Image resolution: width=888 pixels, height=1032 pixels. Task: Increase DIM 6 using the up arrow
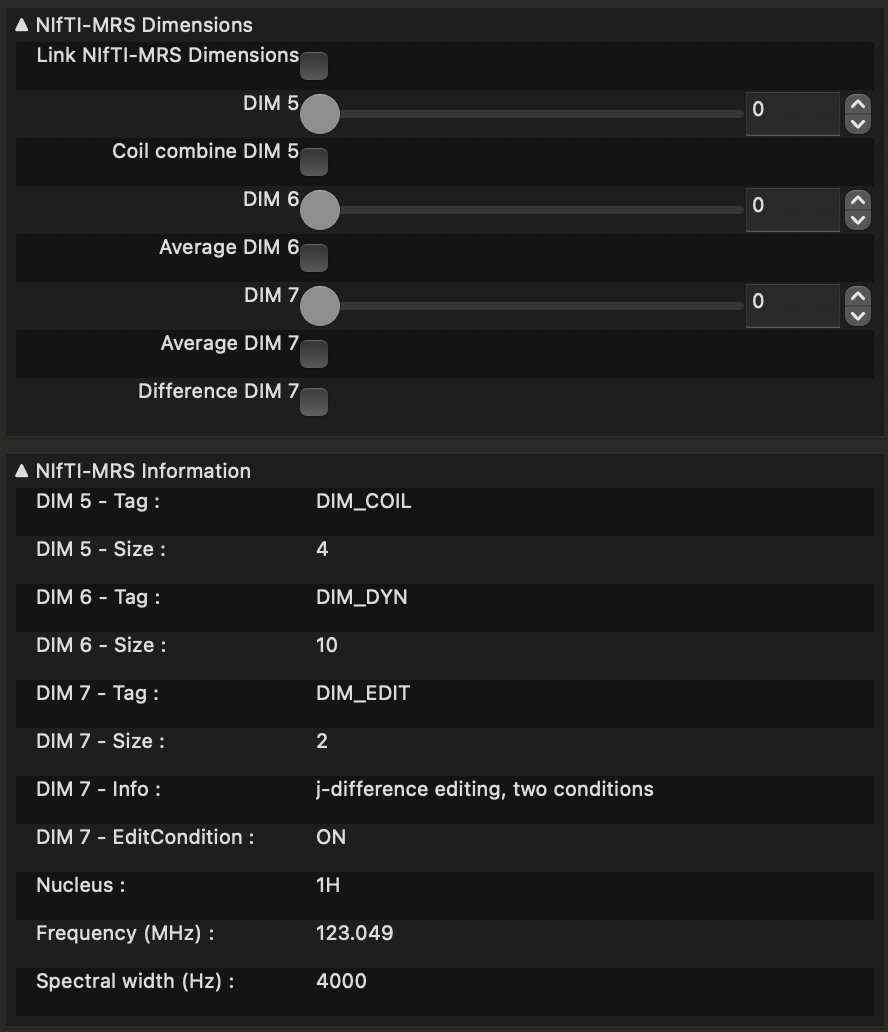click(x=857, y=200)
